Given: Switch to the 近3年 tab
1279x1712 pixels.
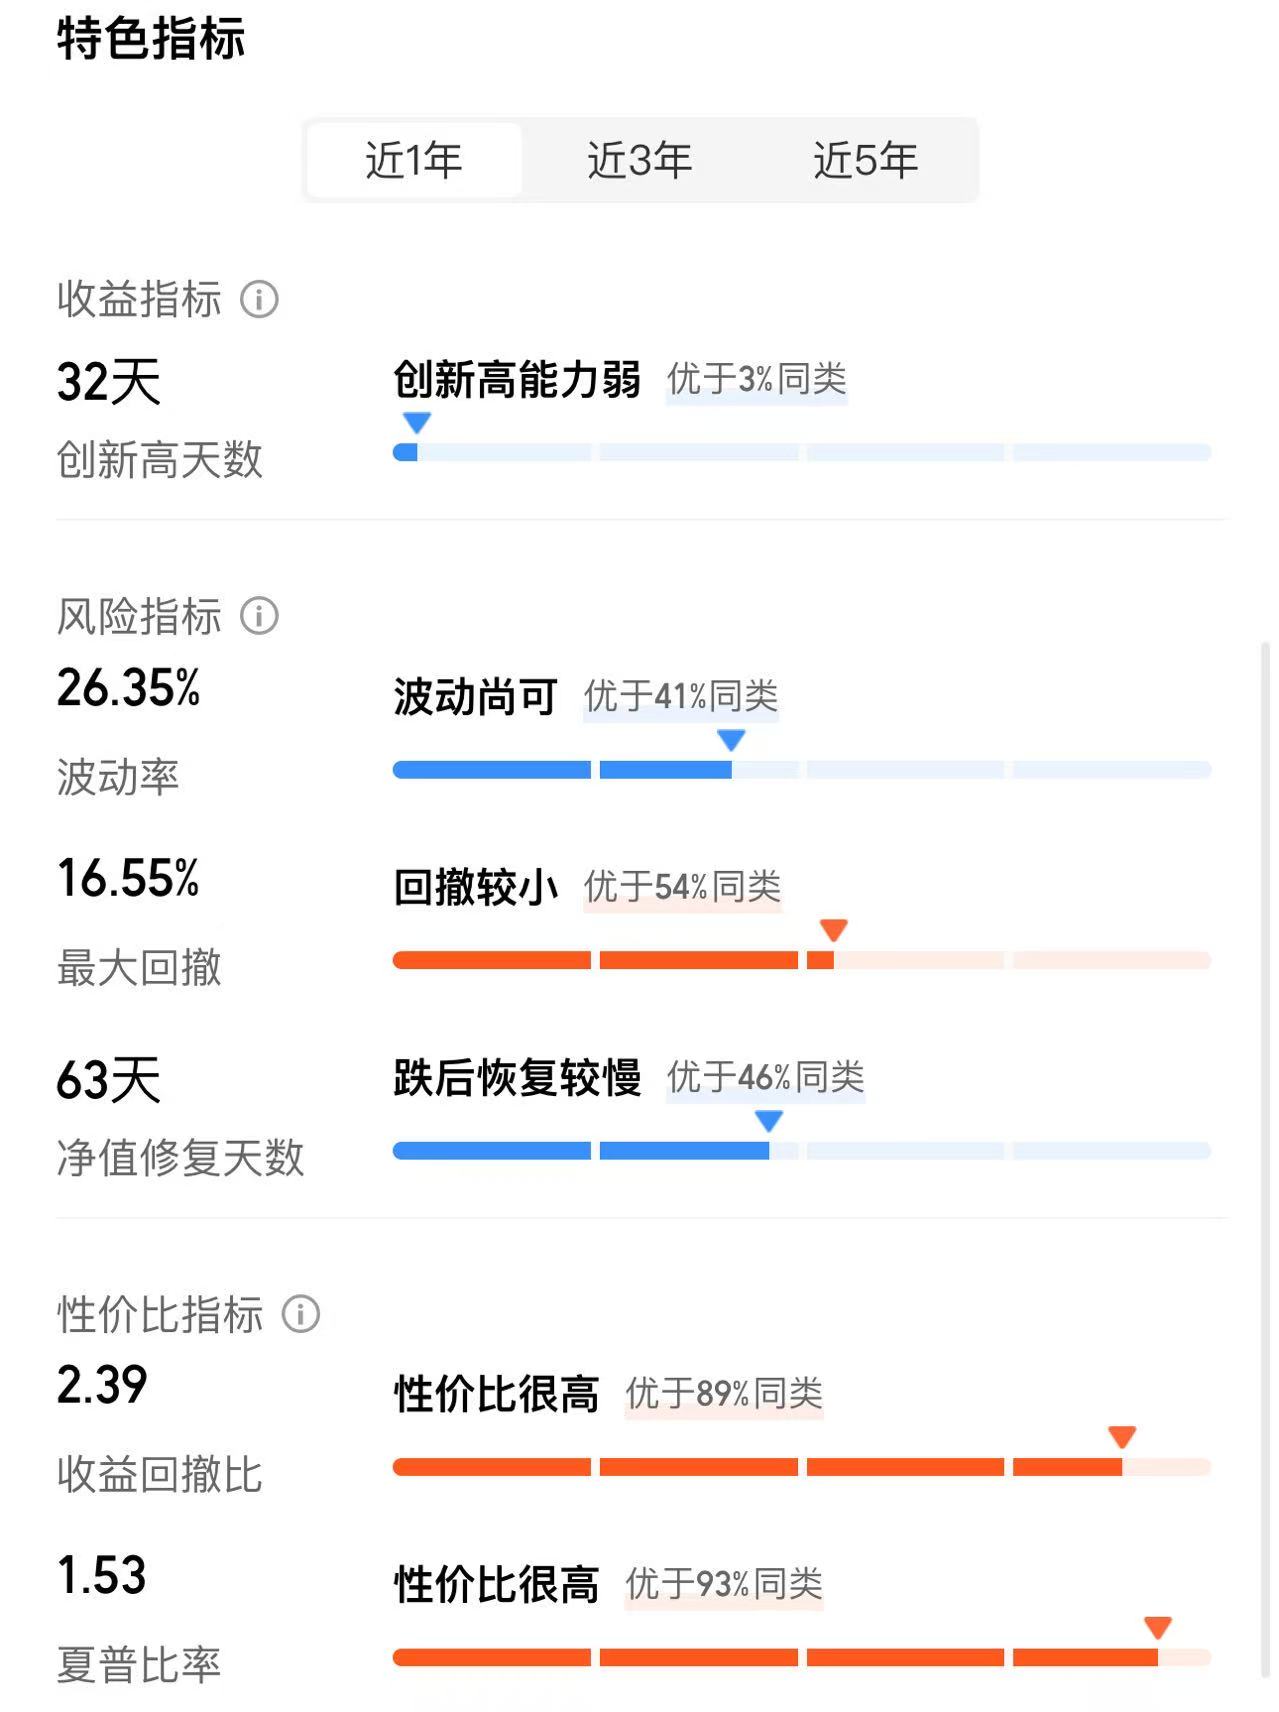Looking at the screenshot, I should [x=640, y=160].
